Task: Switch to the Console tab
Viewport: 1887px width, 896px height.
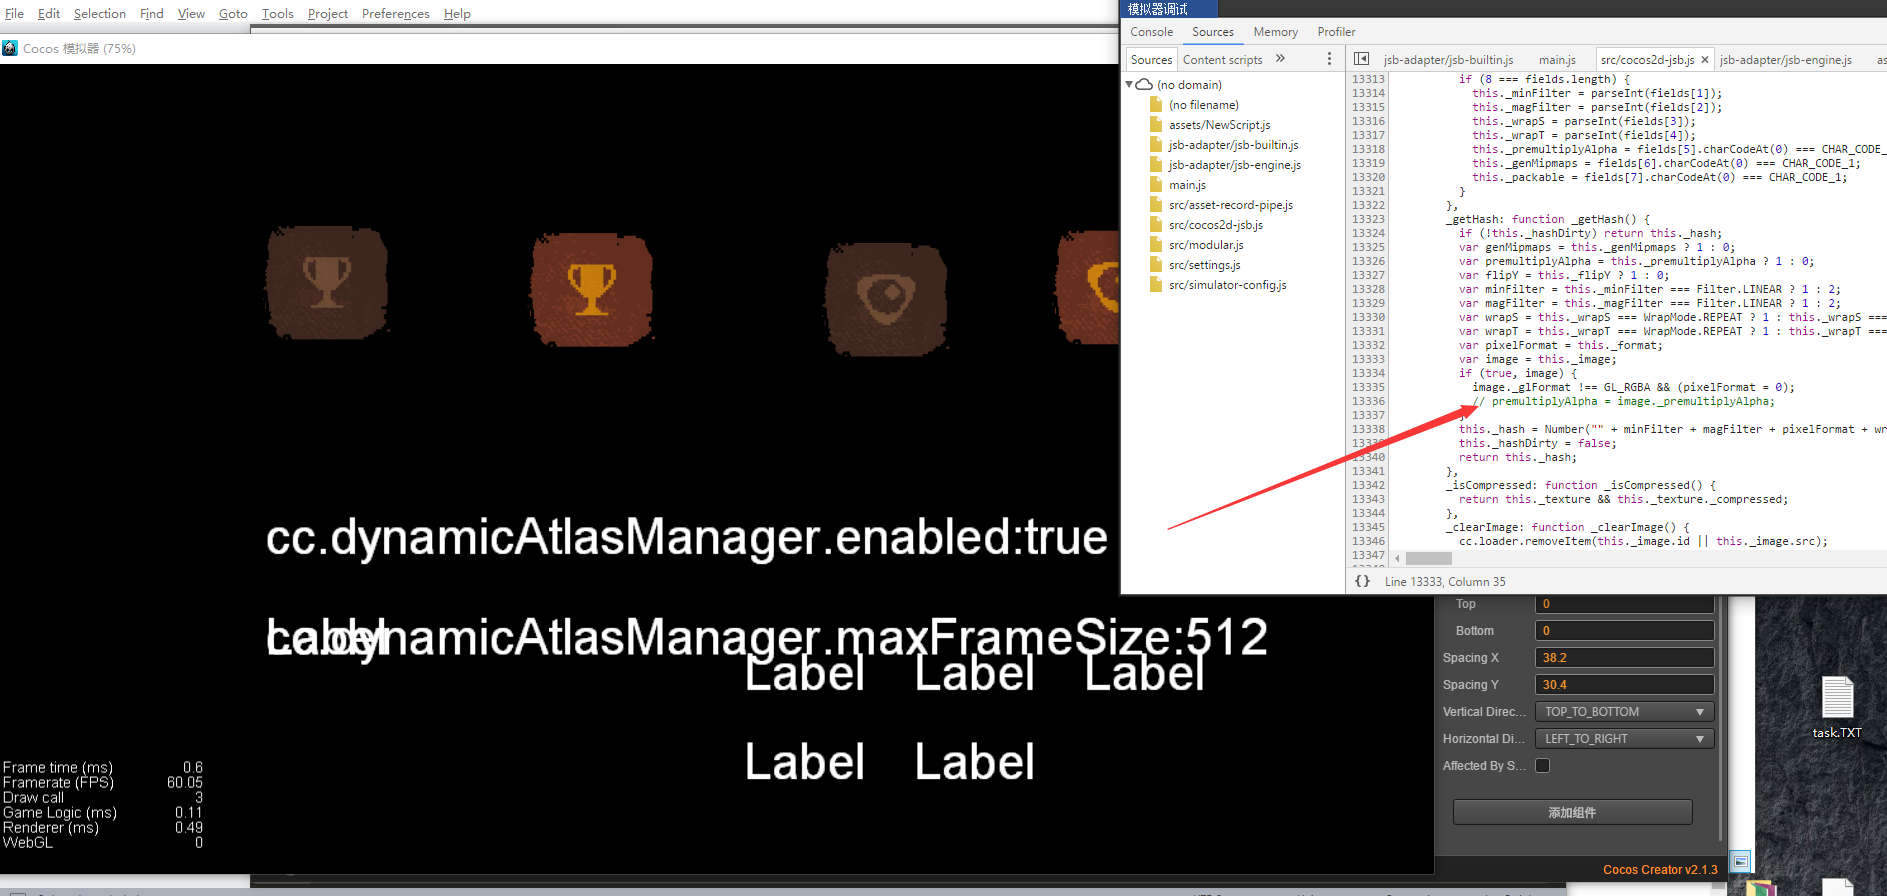Action: coord(1152,32)
